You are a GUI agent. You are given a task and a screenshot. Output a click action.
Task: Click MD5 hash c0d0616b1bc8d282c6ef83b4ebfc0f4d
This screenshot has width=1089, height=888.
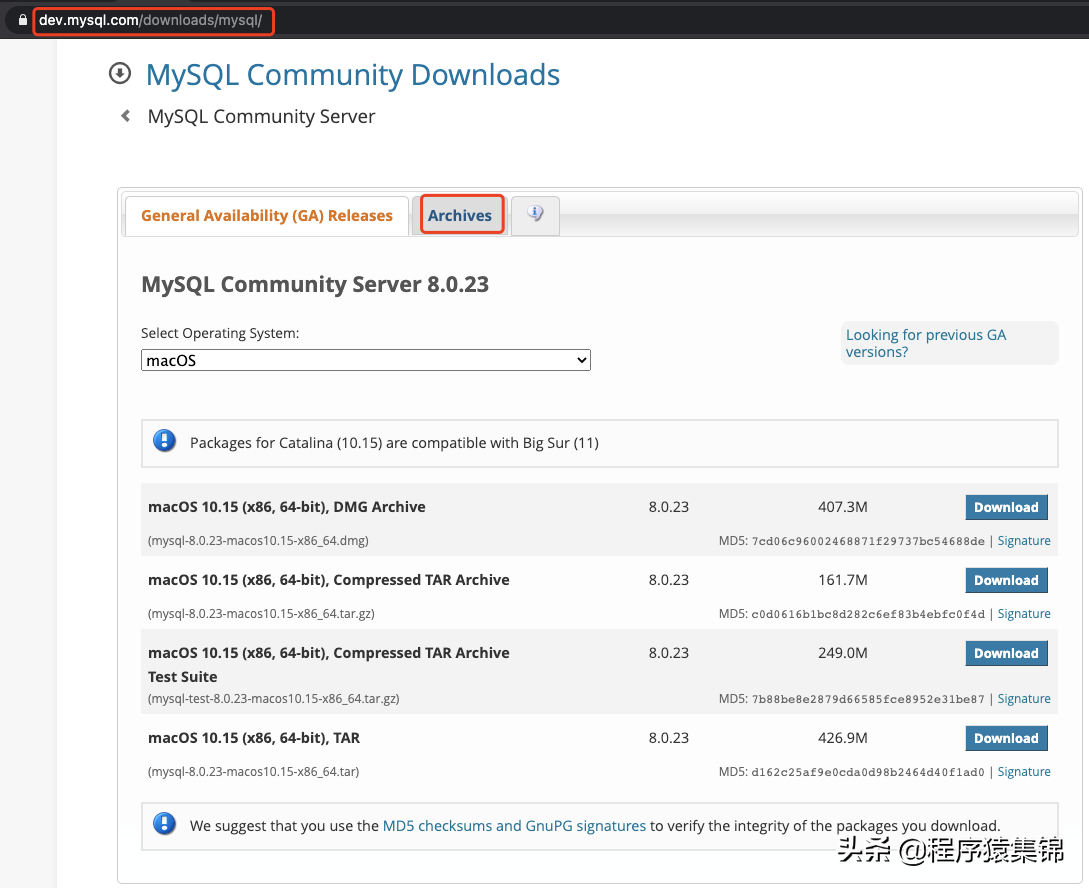click(x=868, y=614)
